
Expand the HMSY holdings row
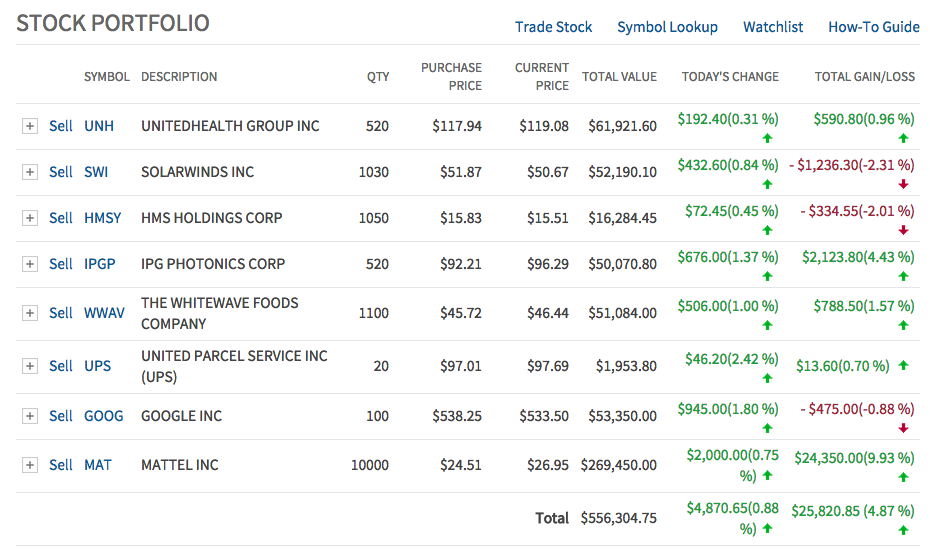(x=30, y=218)
